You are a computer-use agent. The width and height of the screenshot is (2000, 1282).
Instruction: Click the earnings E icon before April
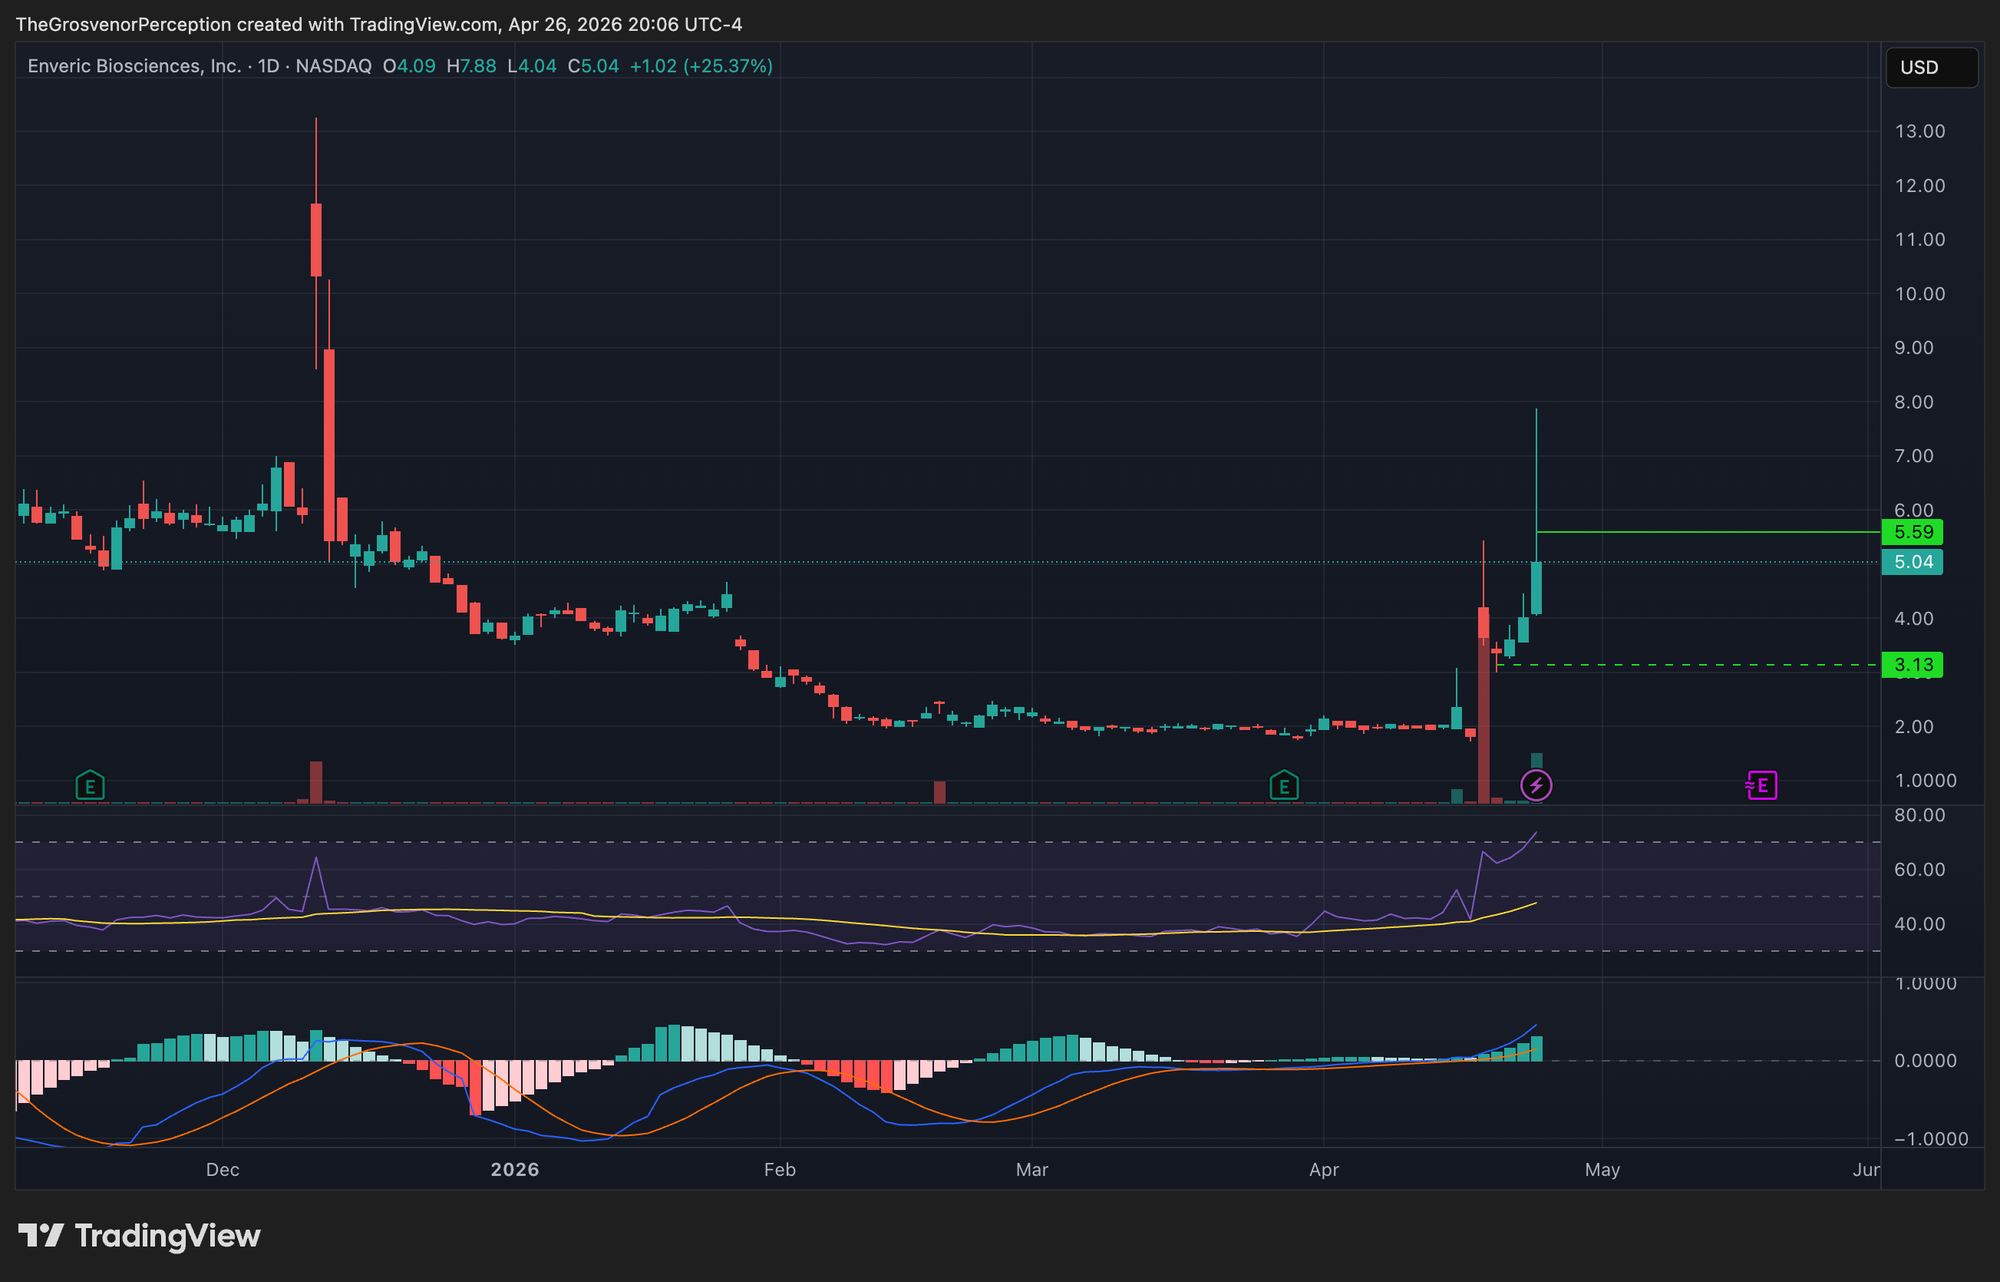pyautogui.click(x=1284, y=786)
